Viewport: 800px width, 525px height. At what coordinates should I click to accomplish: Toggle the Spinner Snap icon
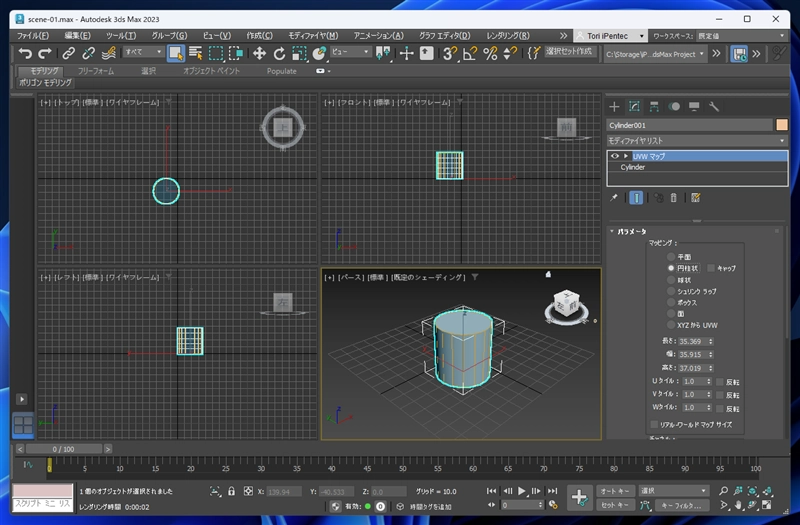pos(509,53)
